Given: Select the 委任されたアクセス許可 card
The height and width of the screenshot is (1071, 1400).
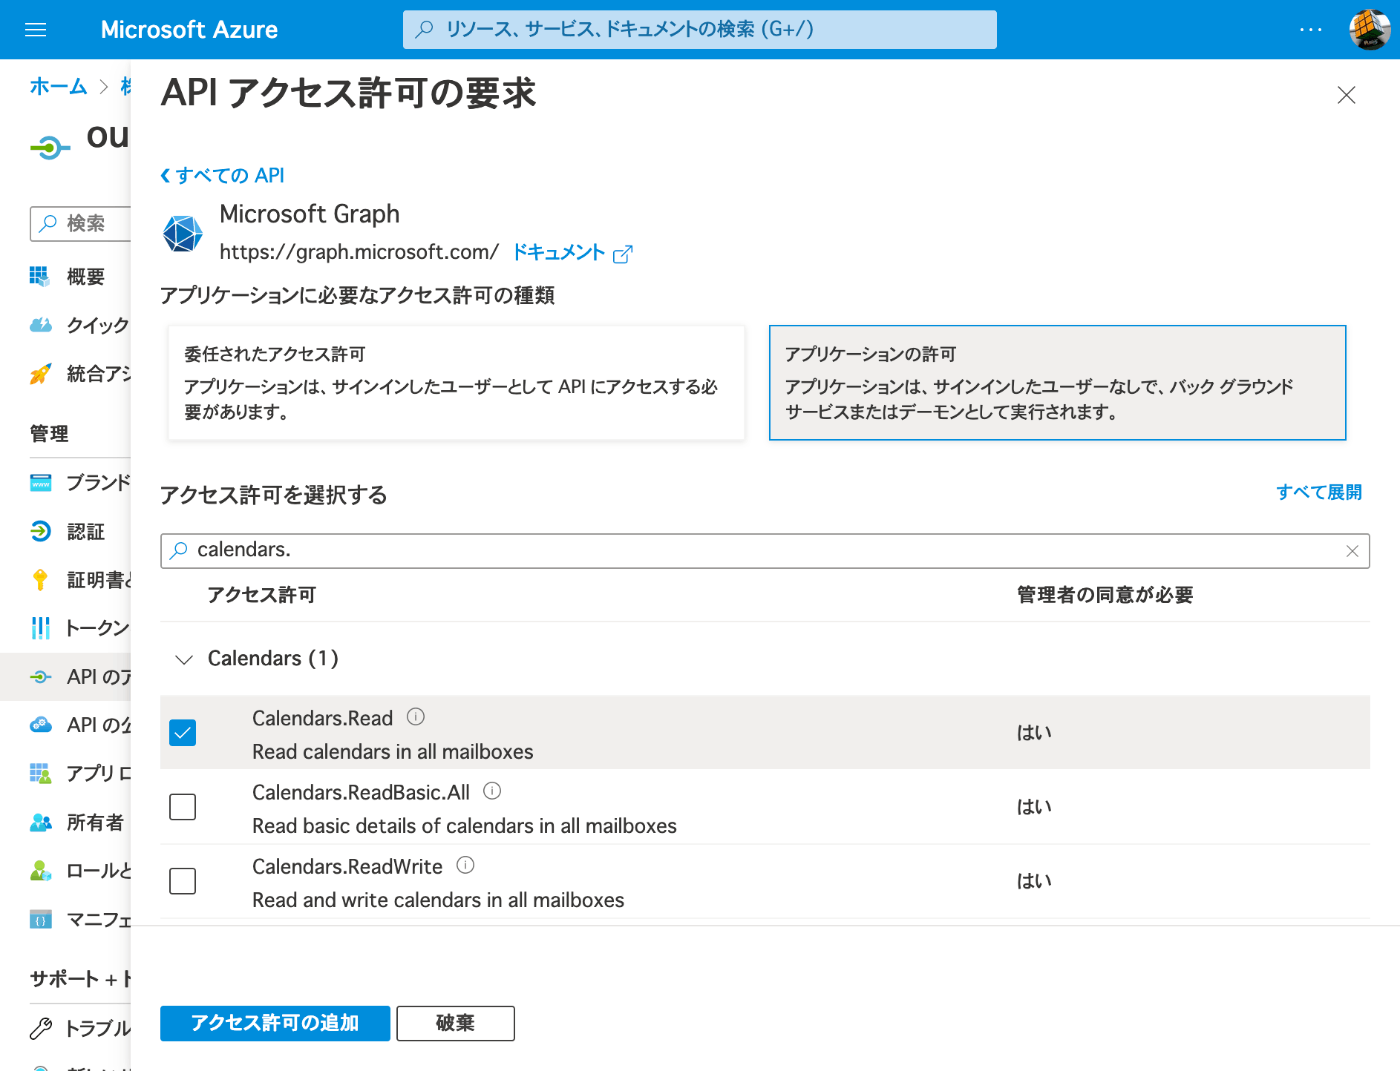Looking at the screenshot, I should 457,383.
